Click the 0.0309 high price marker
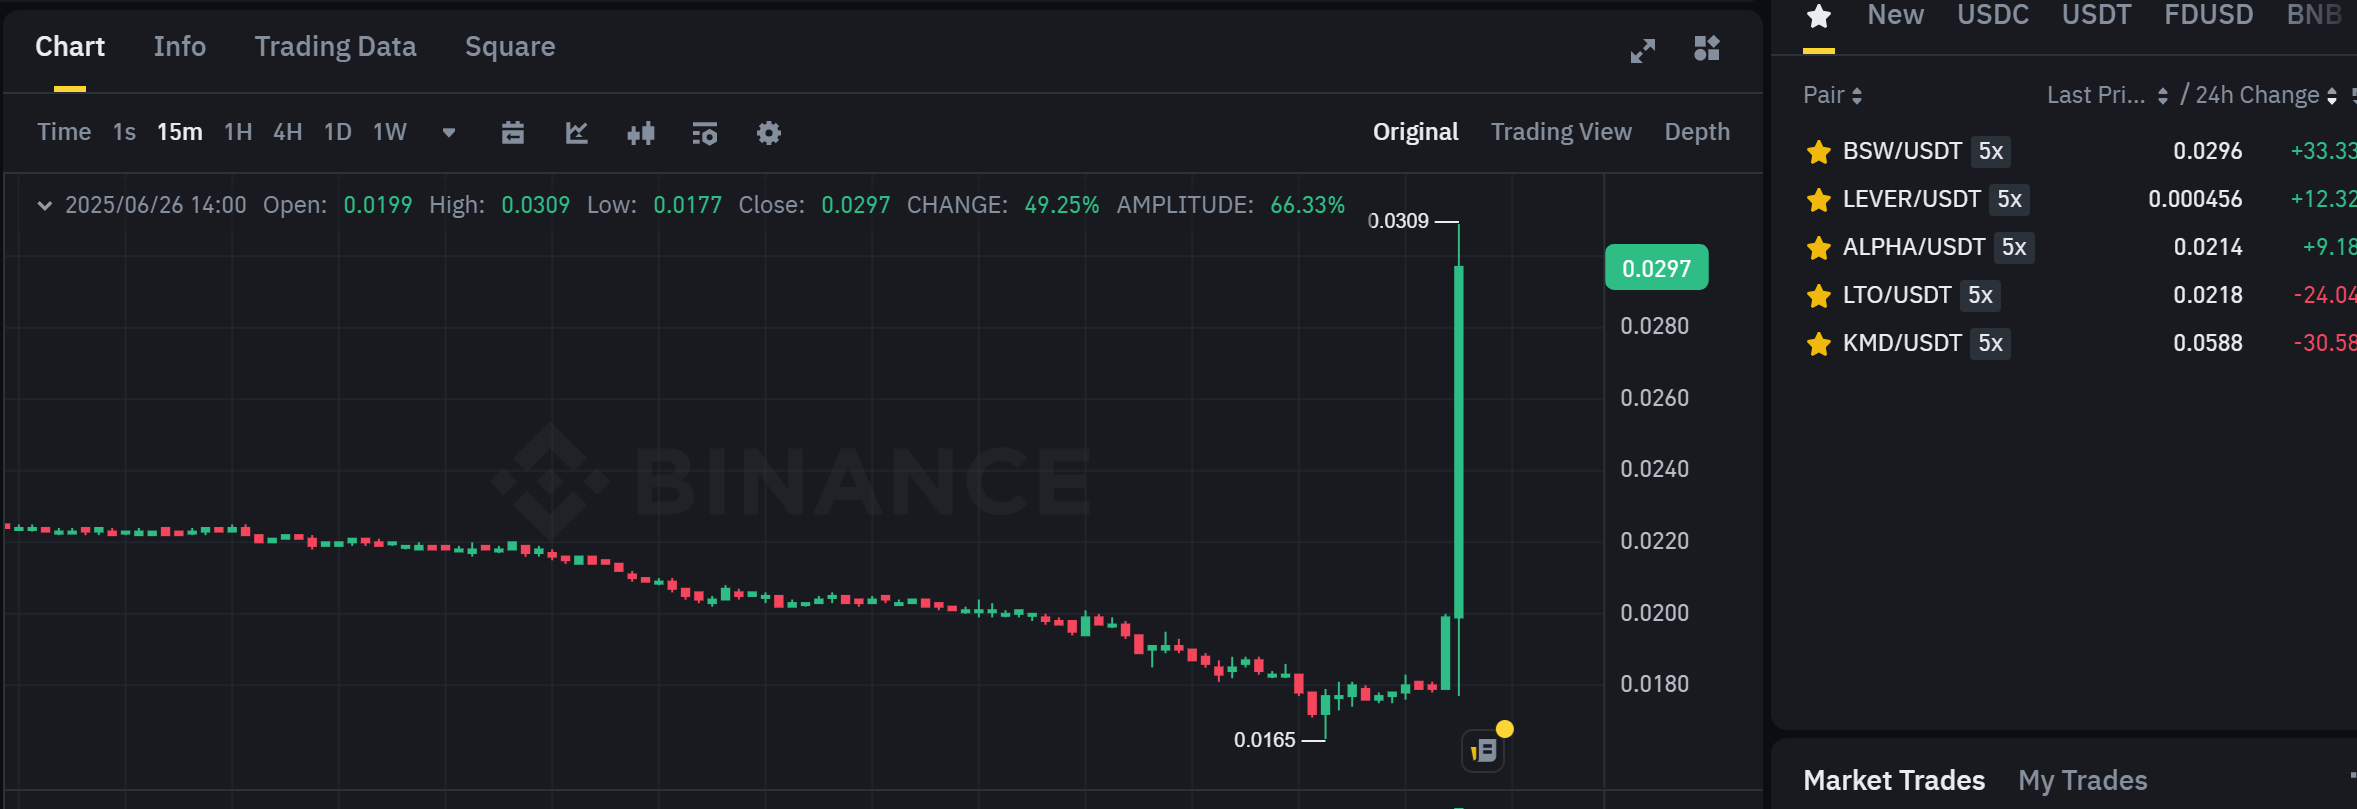 tap(1398, 221)
